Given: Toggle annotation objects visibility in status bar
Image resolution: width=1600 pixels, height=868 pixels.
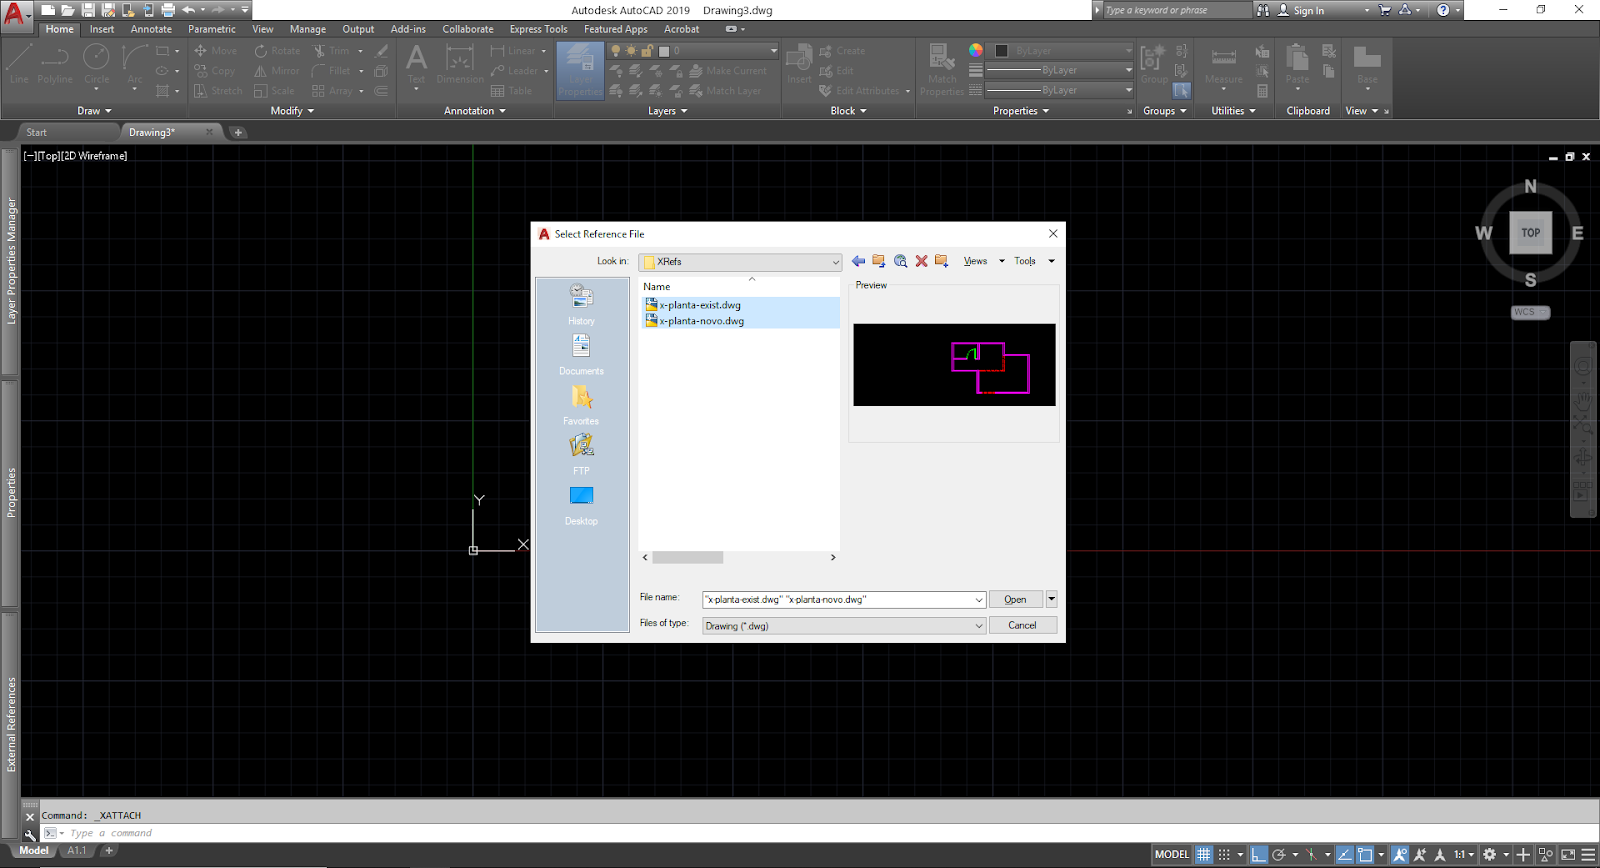Looking at the screenshot, I should [x=1400, y=855].
